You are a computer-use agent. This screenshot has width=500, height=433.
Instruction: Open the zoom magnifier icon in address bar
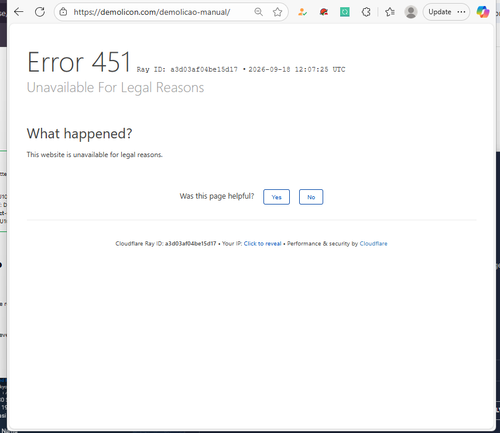[258, 12]
